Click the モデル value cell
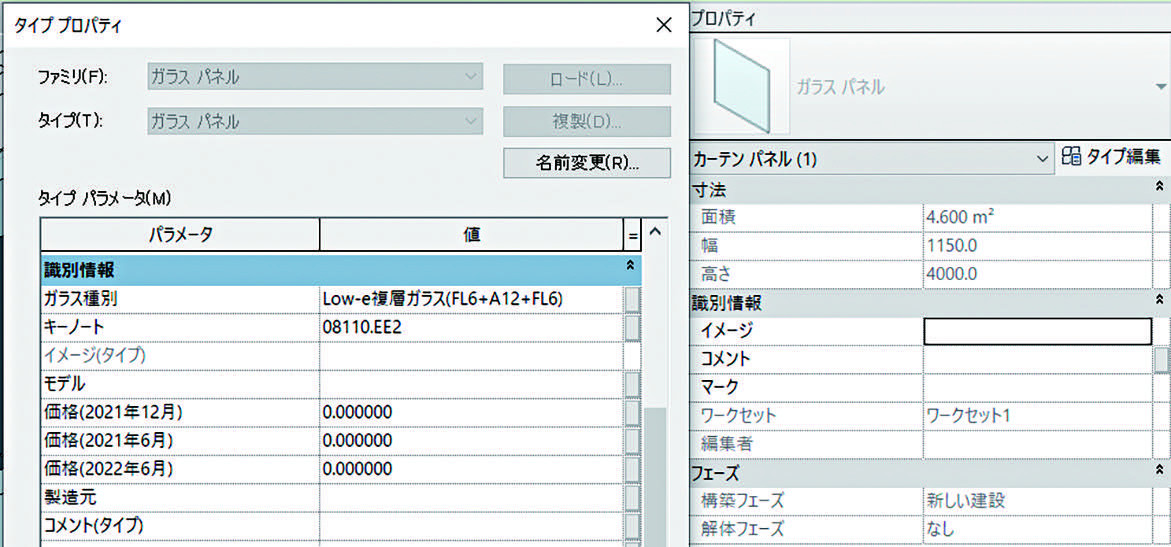 [x=472, y=384]
